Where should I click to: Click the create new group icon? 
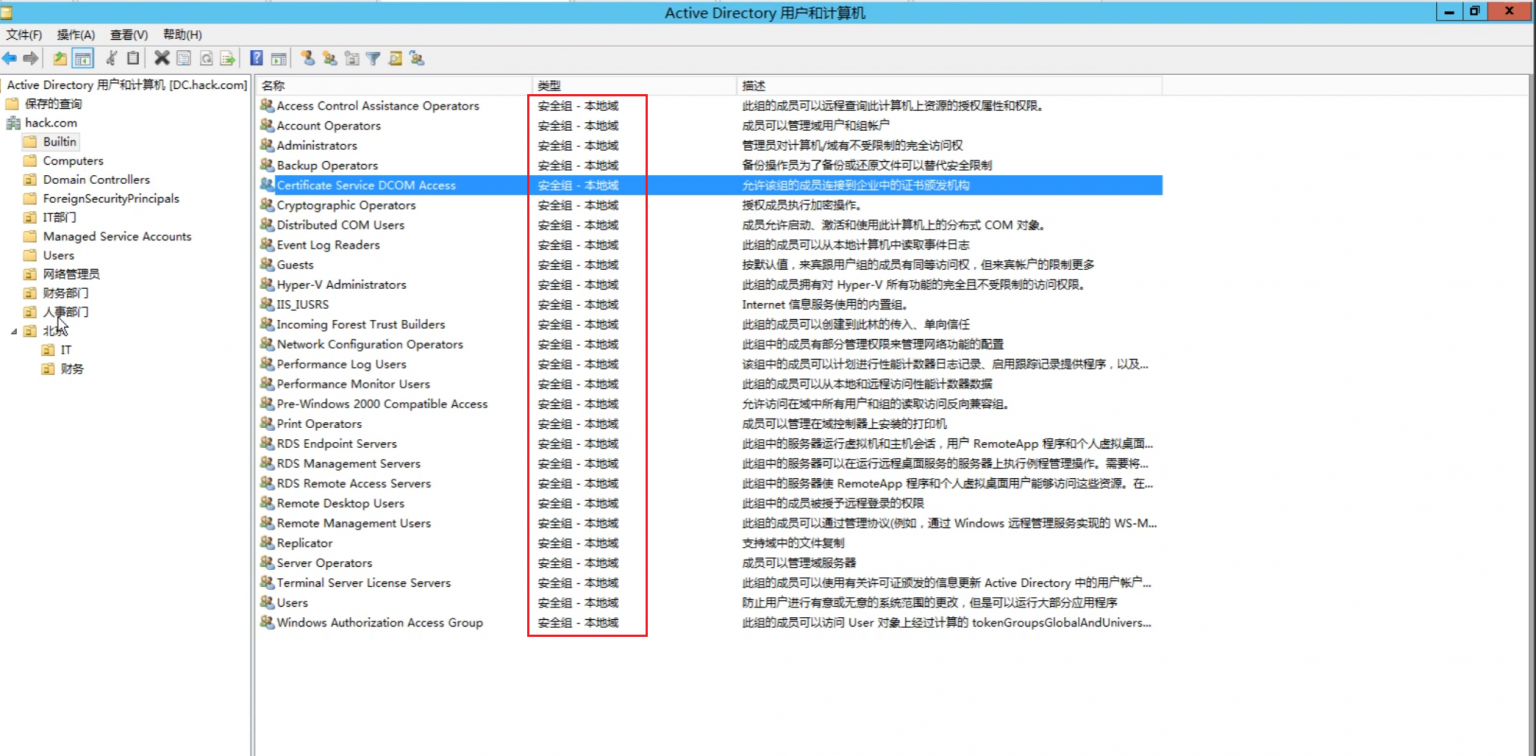click(x=330, y=58)
